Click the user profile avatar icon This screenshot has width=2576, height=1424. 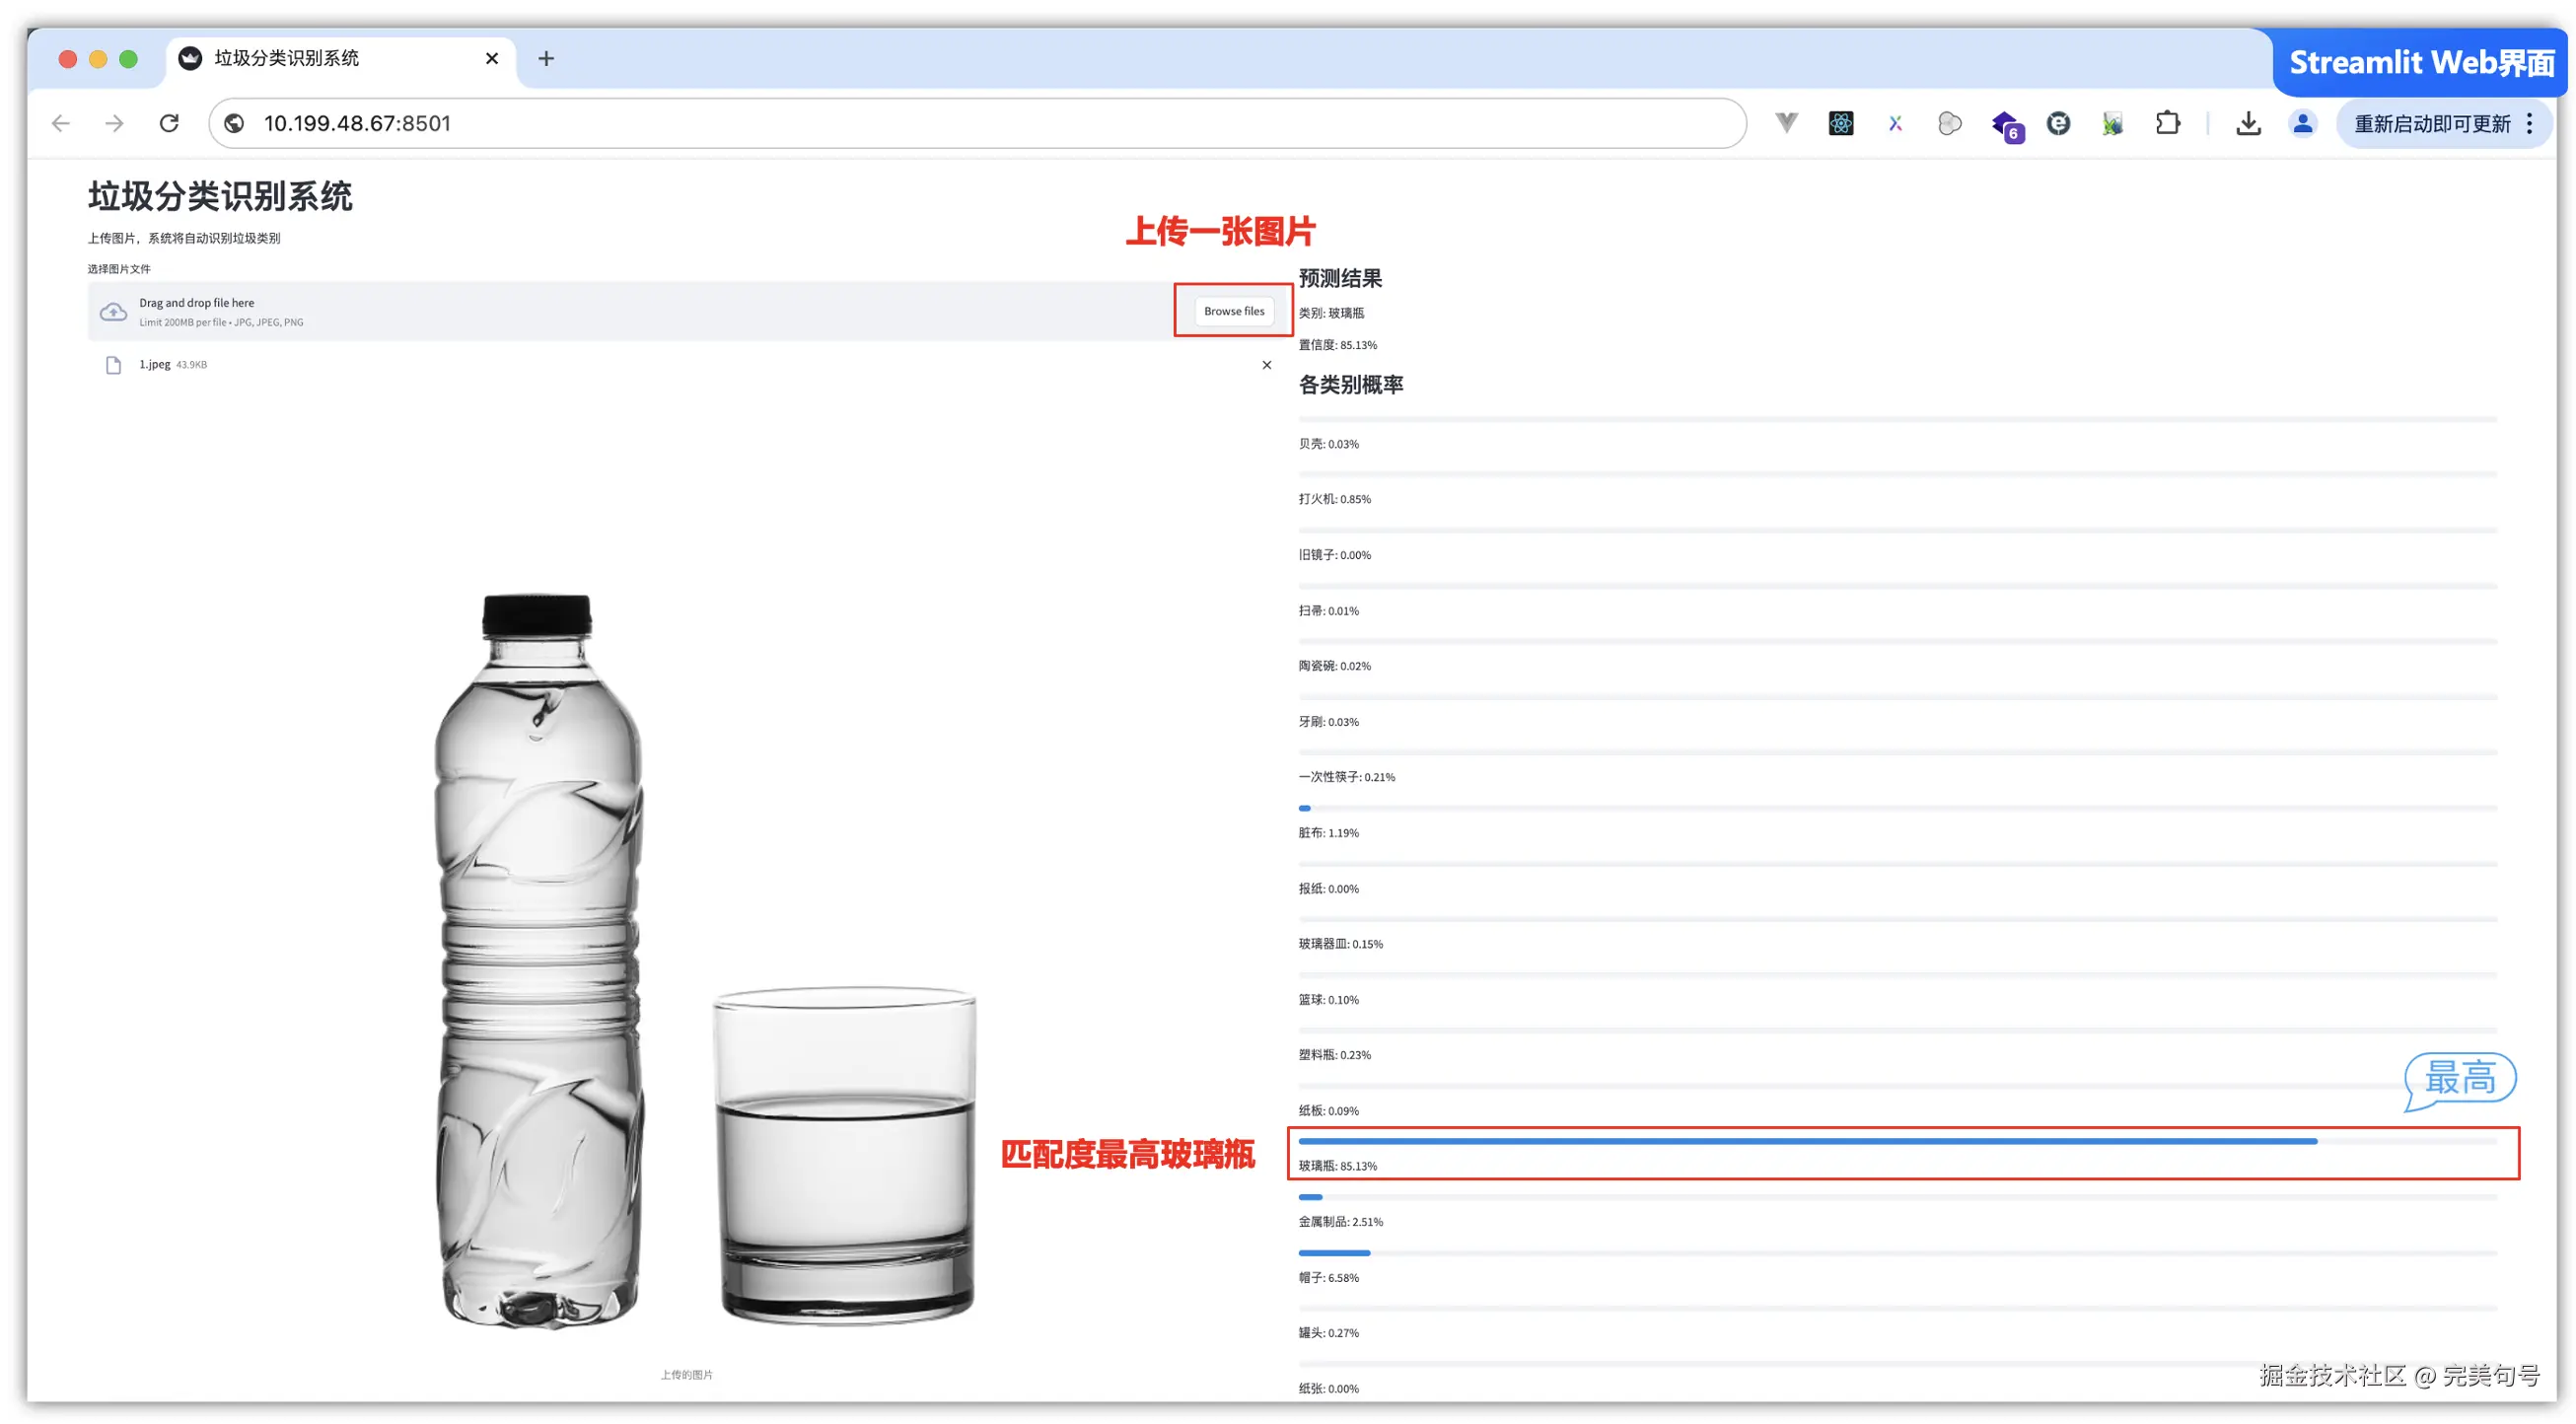[x=2302, y=123]
